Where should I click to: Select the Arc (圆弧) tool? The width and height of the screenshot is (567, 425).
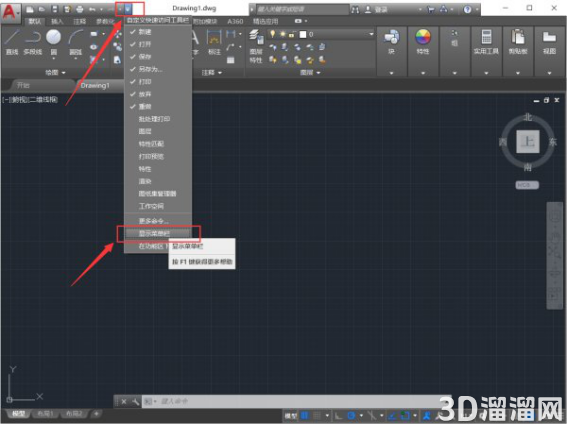75,42
